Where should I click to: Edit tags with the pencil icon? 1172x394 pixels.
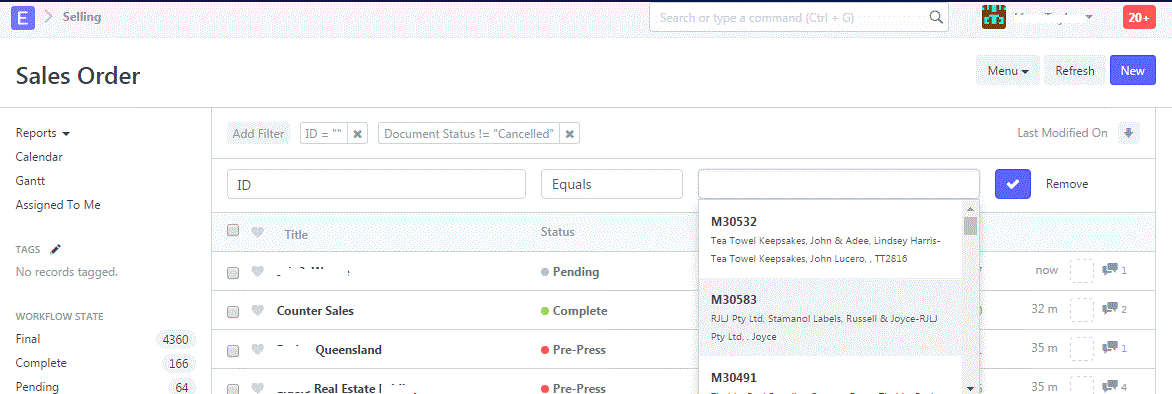coord(54,249)
